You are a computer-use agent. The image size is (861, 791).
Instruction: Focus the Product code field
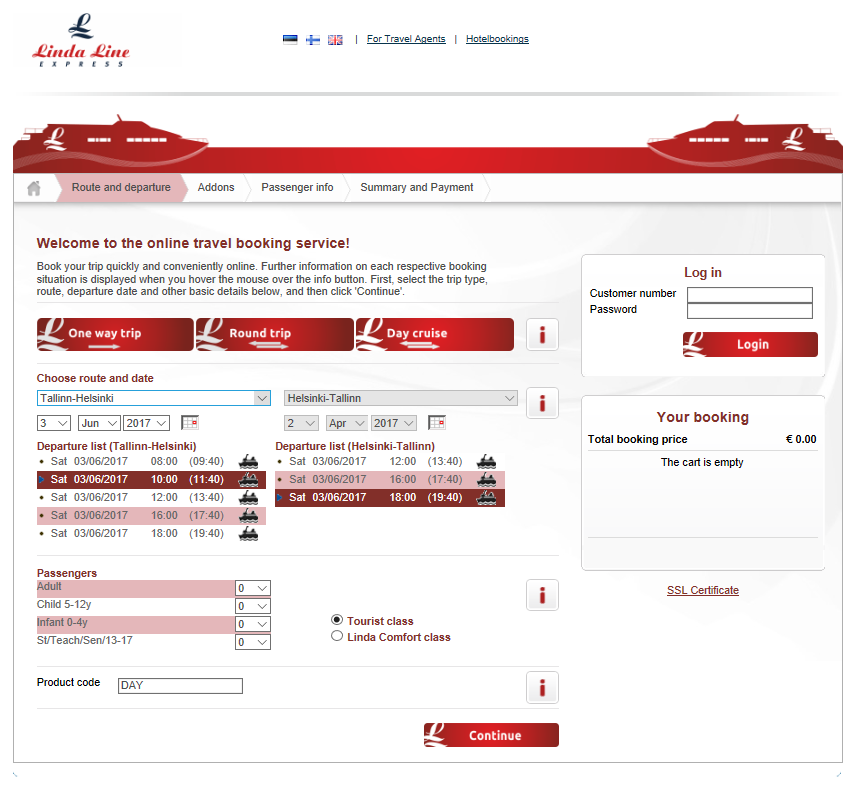click(180, 686)
